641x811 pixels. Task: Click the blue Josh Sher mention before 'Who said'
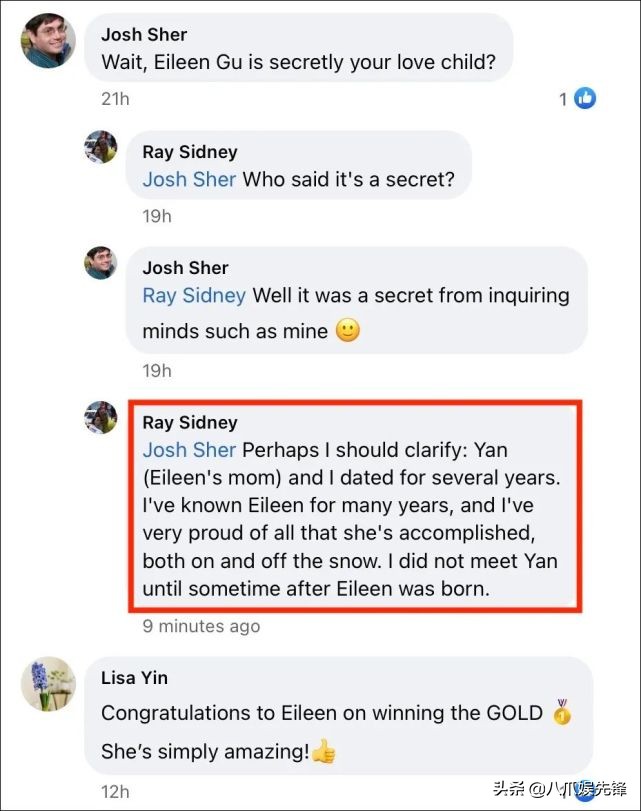pos(189,180)
